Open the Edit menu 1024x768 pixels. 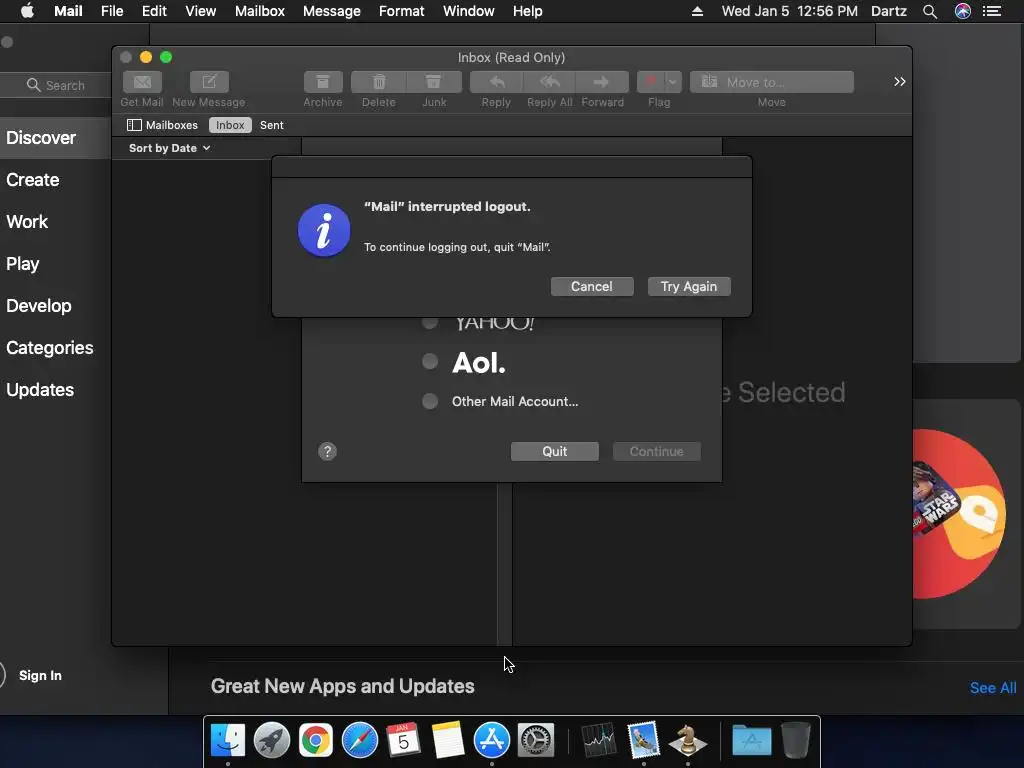[x=154, y=11]
